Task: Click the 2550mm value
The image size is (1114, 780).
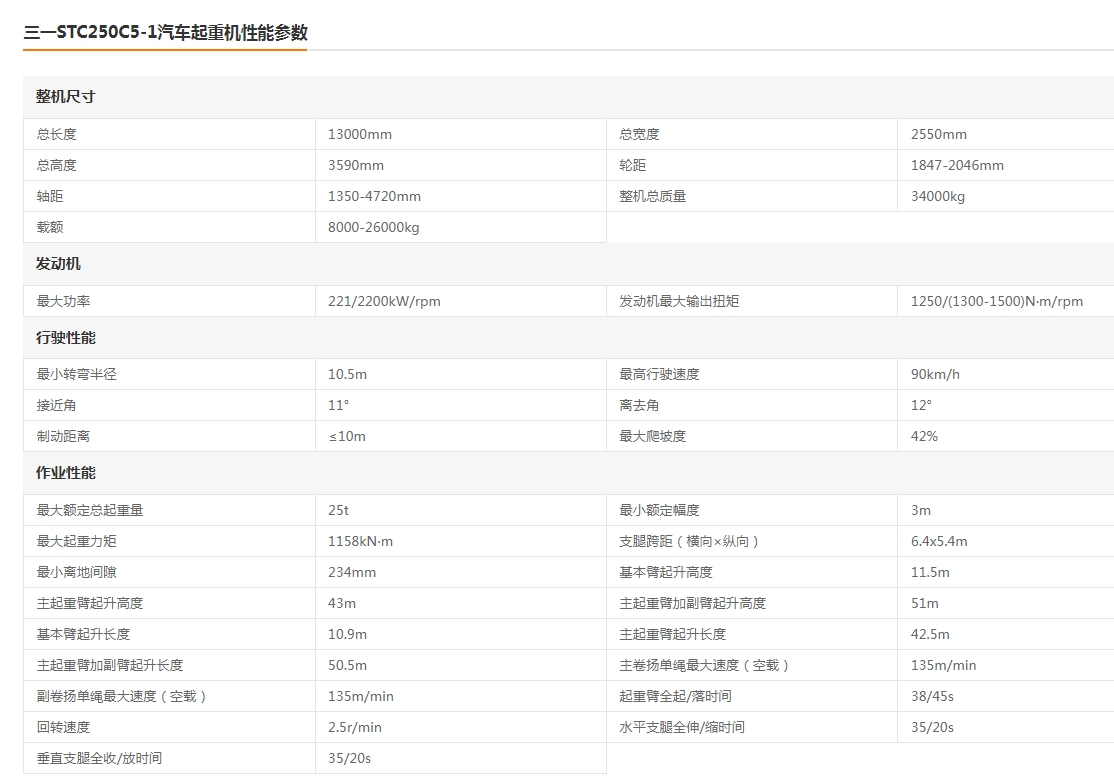Action: point(939,134)
